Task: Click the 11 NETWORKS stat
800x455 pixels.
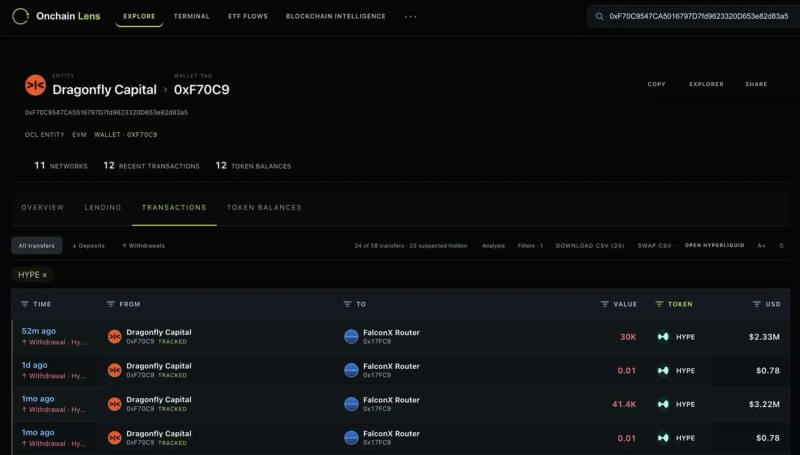Action: [61, 166]
